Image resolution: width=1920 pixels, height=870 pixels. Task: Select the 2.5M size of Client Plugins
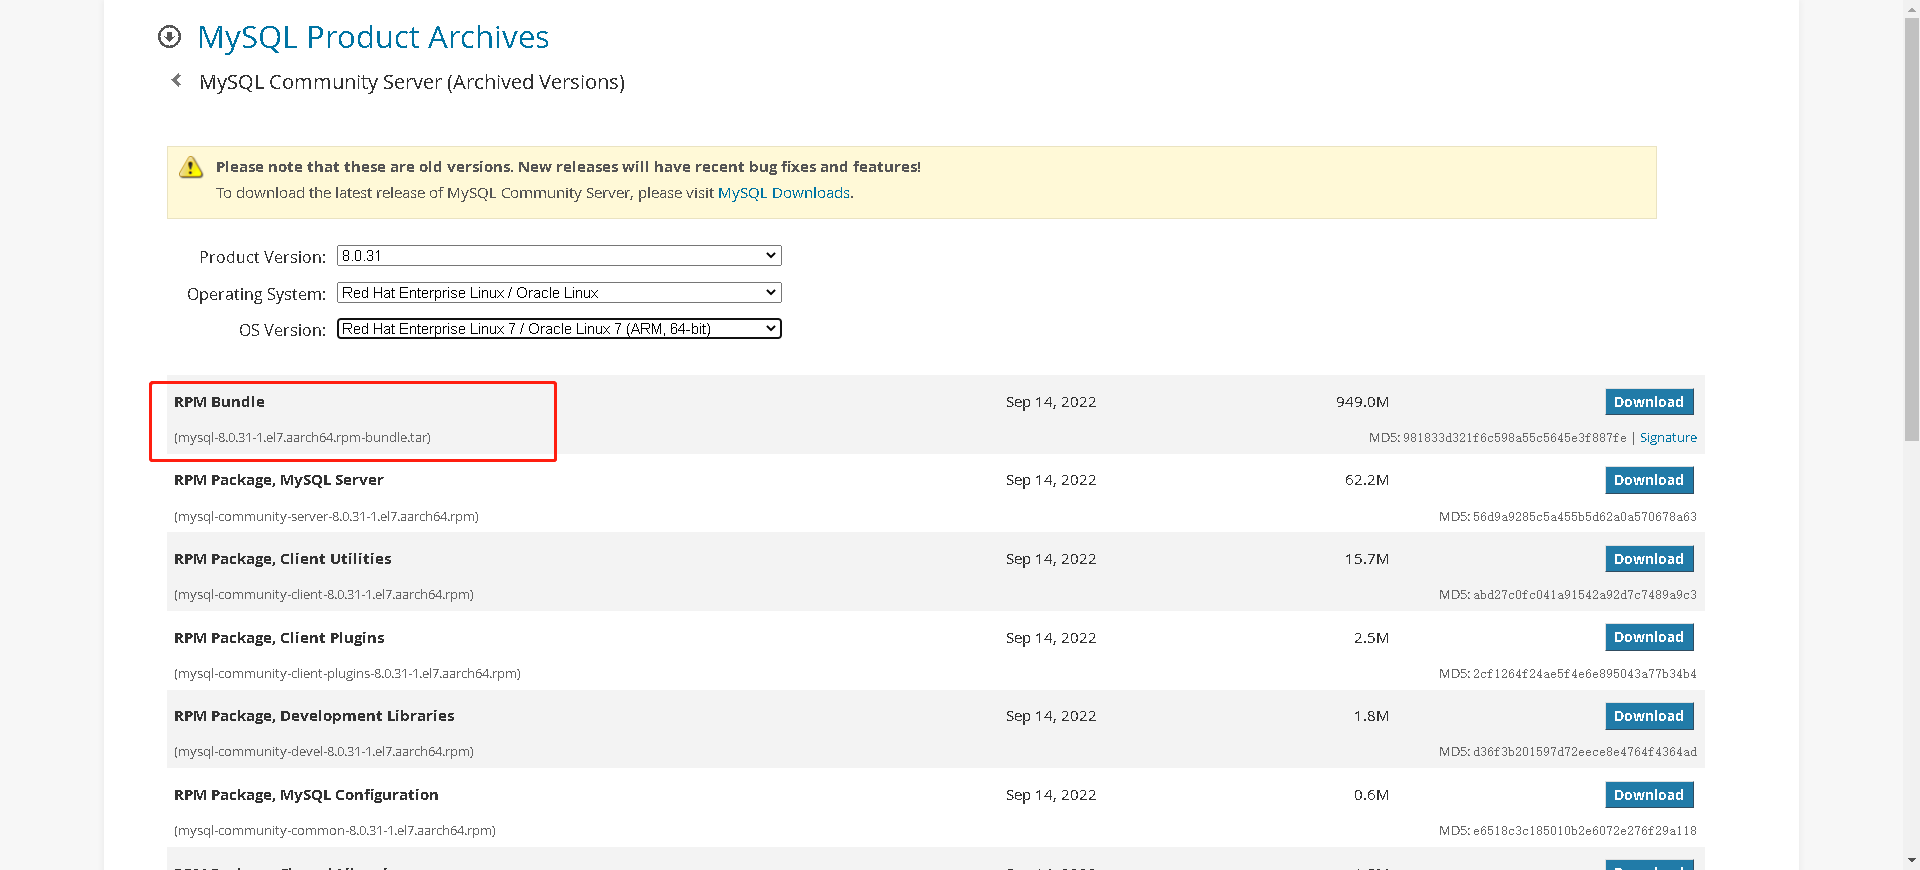point(1371,638)
